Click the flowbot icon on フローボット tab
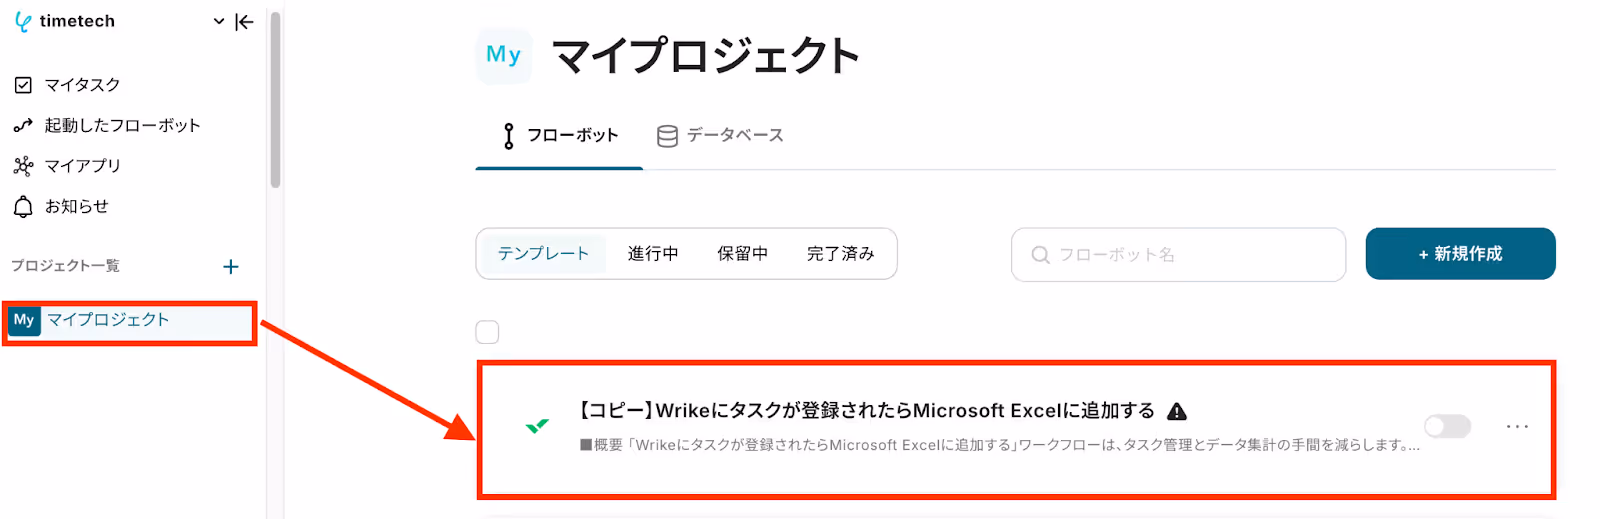Viewport: 1600px width, 519px height. click(509, 136)
